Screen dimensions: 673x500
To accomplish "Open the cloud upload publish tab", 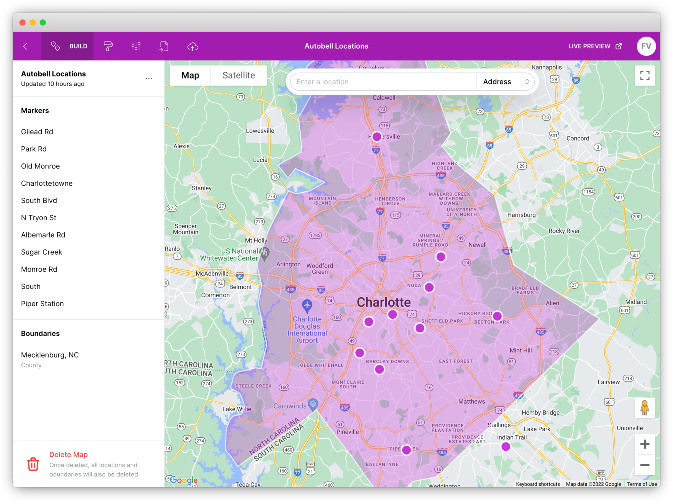I will click(192, 46).
